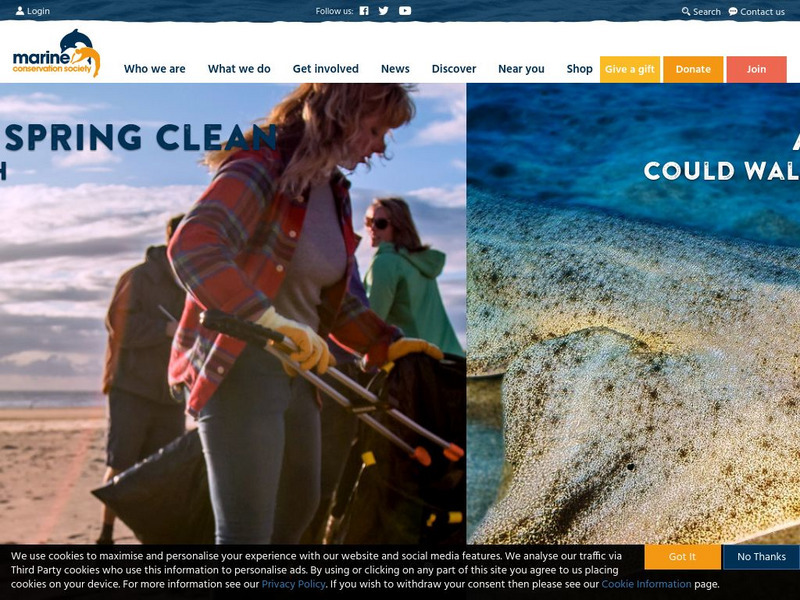The height and width of the screenshot is (600, 800).
Task: Open the Twitter icon link
Action: coord(384,11)
